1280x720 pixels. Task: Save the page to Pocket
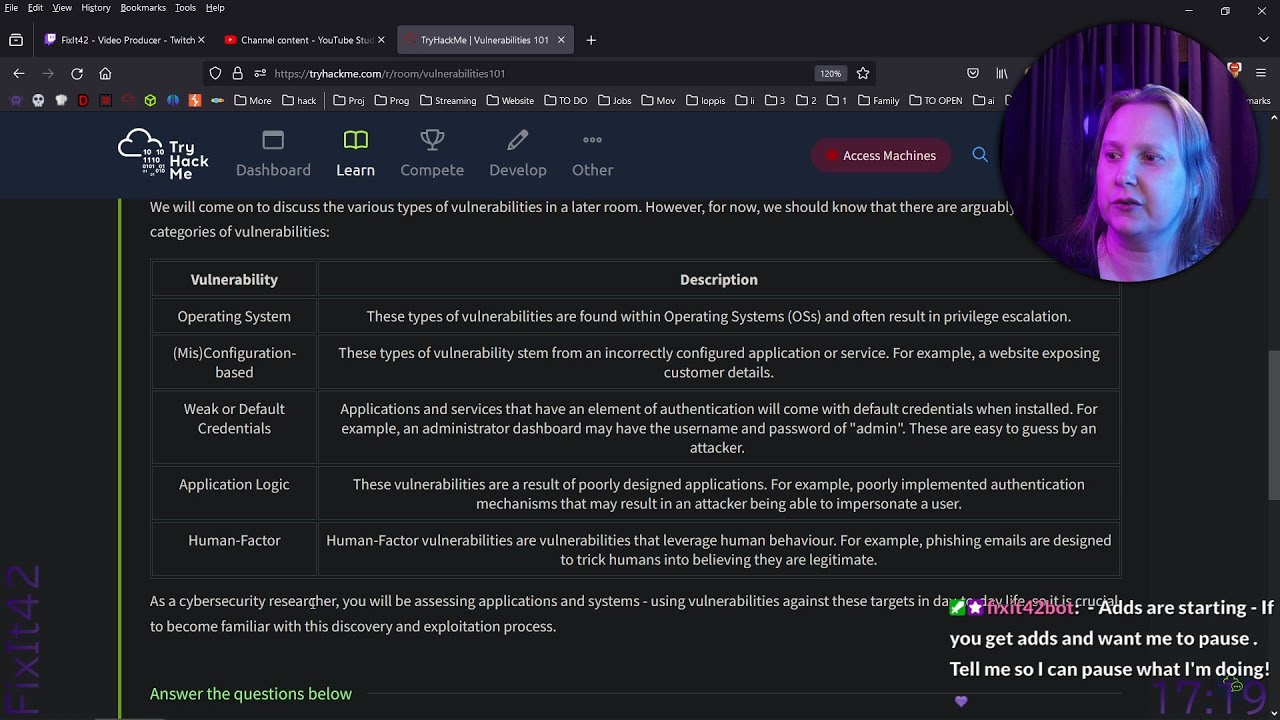[973, 73]
